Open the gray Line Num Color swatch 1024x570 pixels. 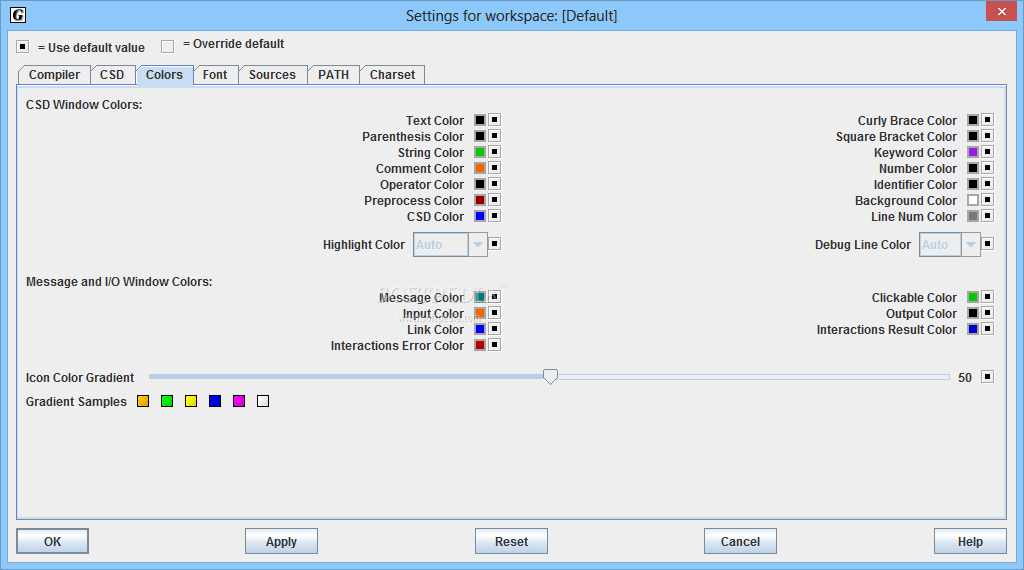973,216
